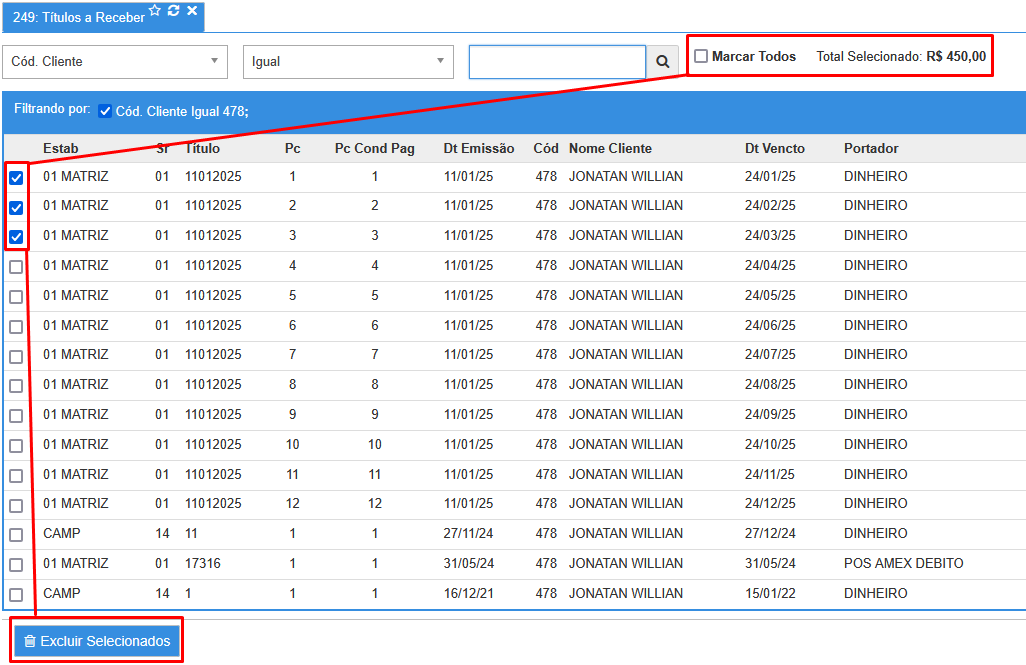Click emissão date 16/12/21 cell
The height and width of the screenshot is (665, 1026).
(x=468, y=594)
